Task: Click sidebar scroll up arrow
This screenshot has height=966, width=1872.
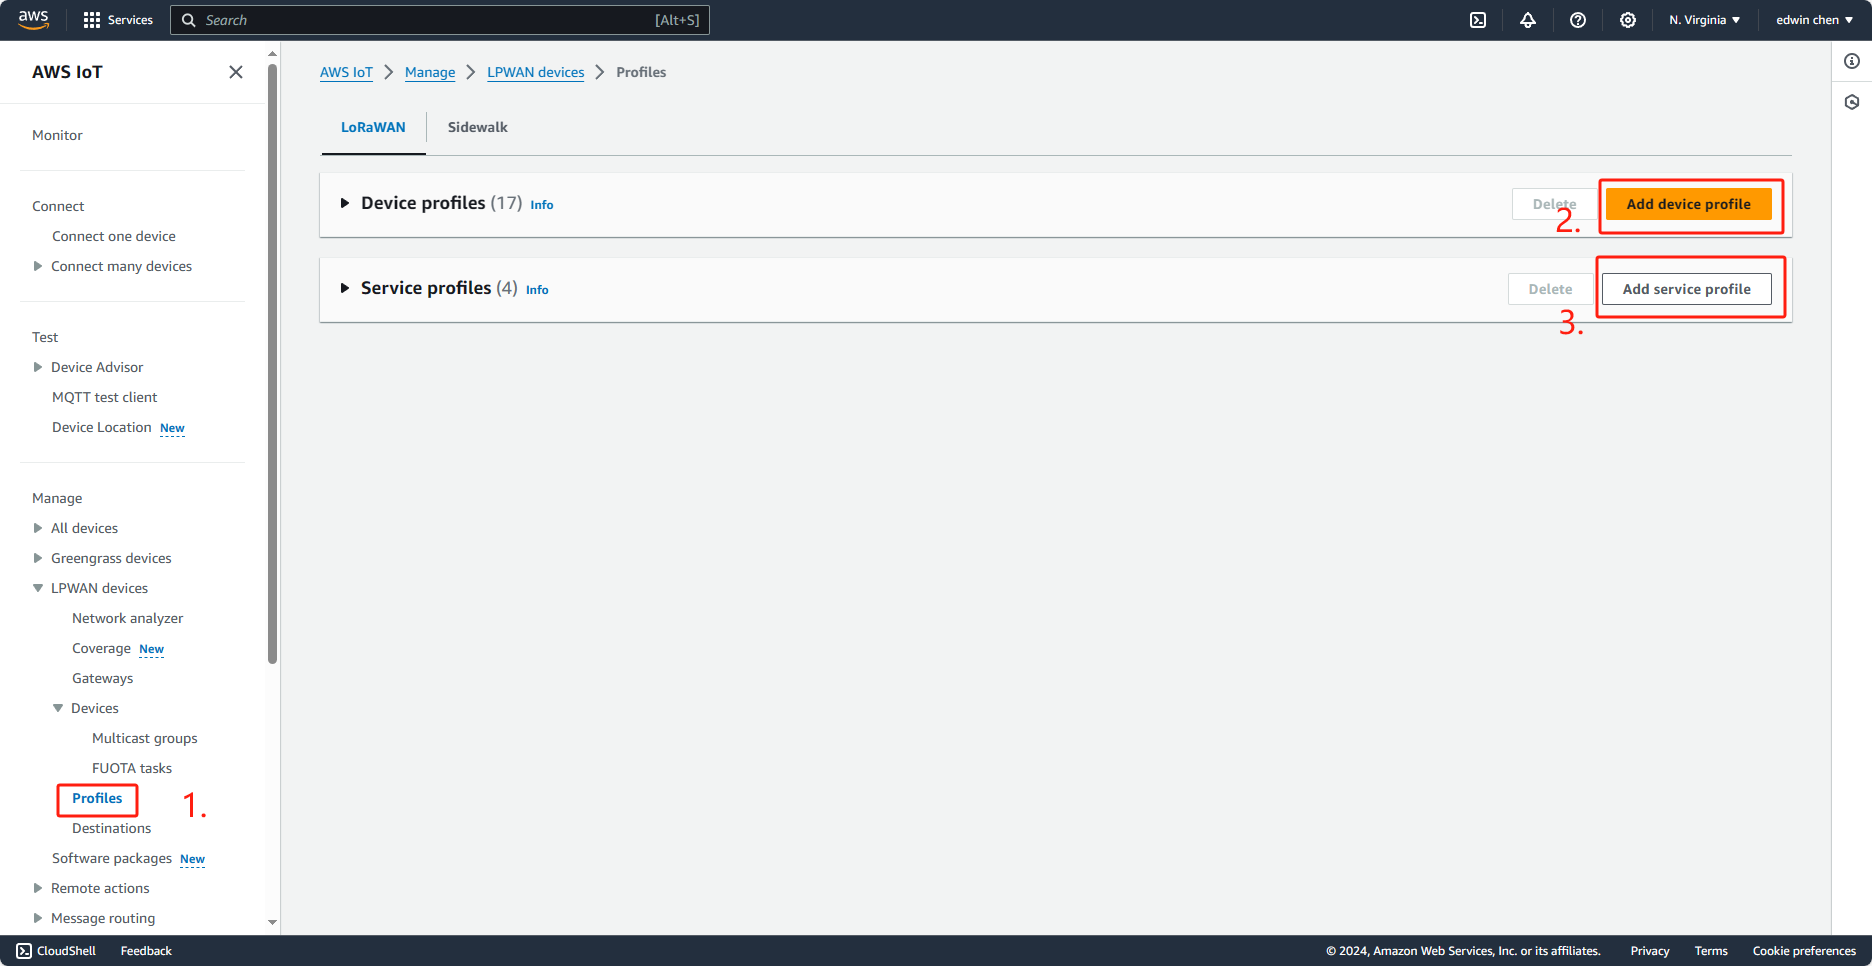Action: pos(272,53)
